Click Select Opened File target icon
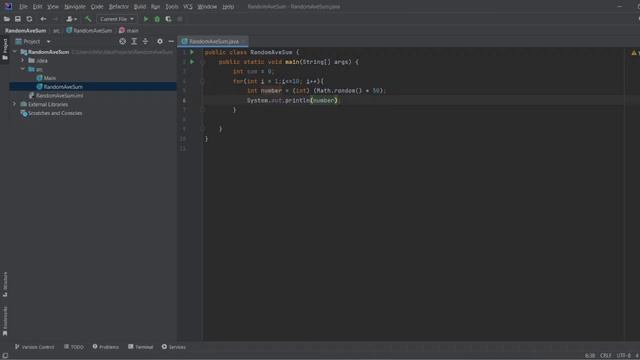 point(122,42)
